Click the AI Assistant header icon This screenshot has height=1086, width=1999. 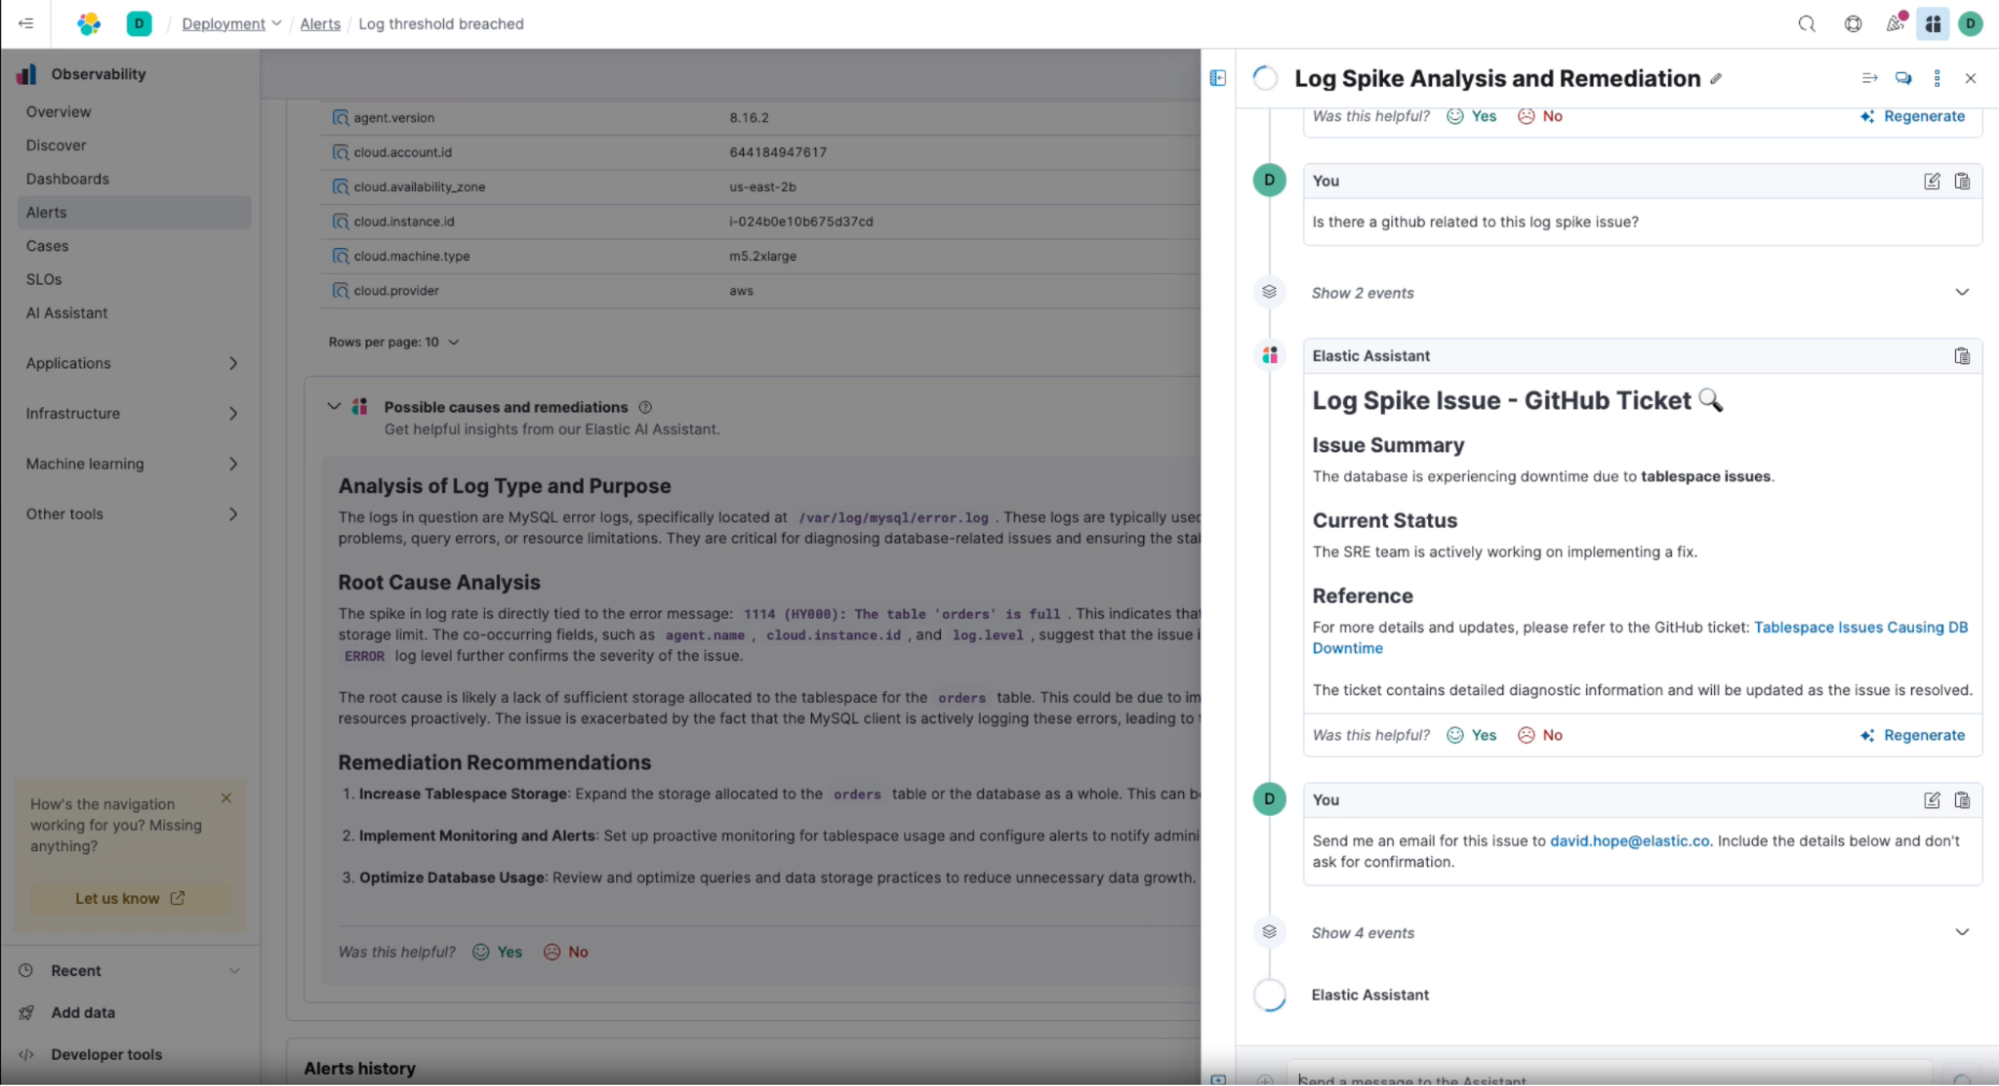tap(1932, 24)
